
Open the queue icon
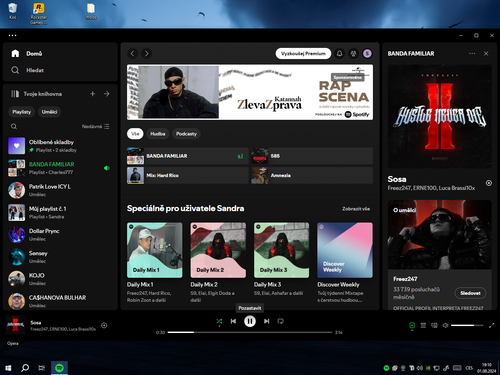pos(423,325)
